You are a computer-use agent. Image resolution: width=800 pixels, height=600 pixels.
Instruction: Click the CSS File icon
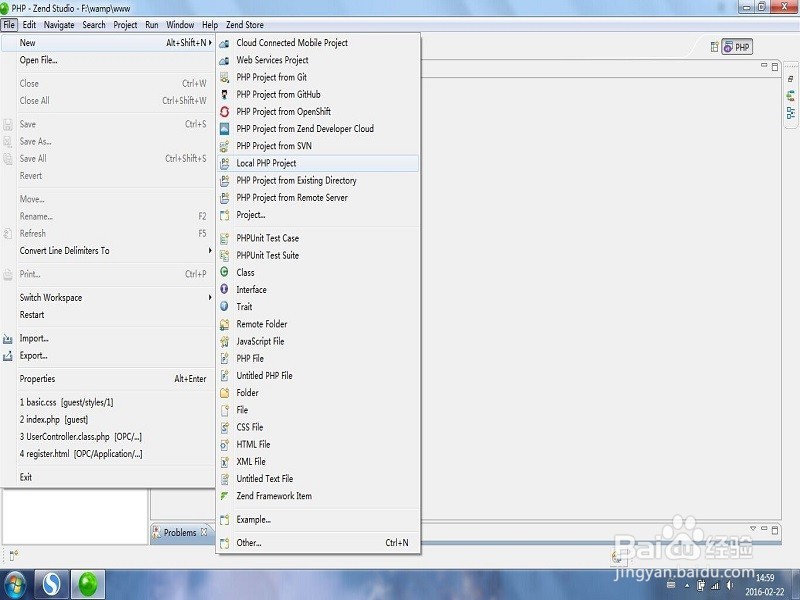coord(224,428)
